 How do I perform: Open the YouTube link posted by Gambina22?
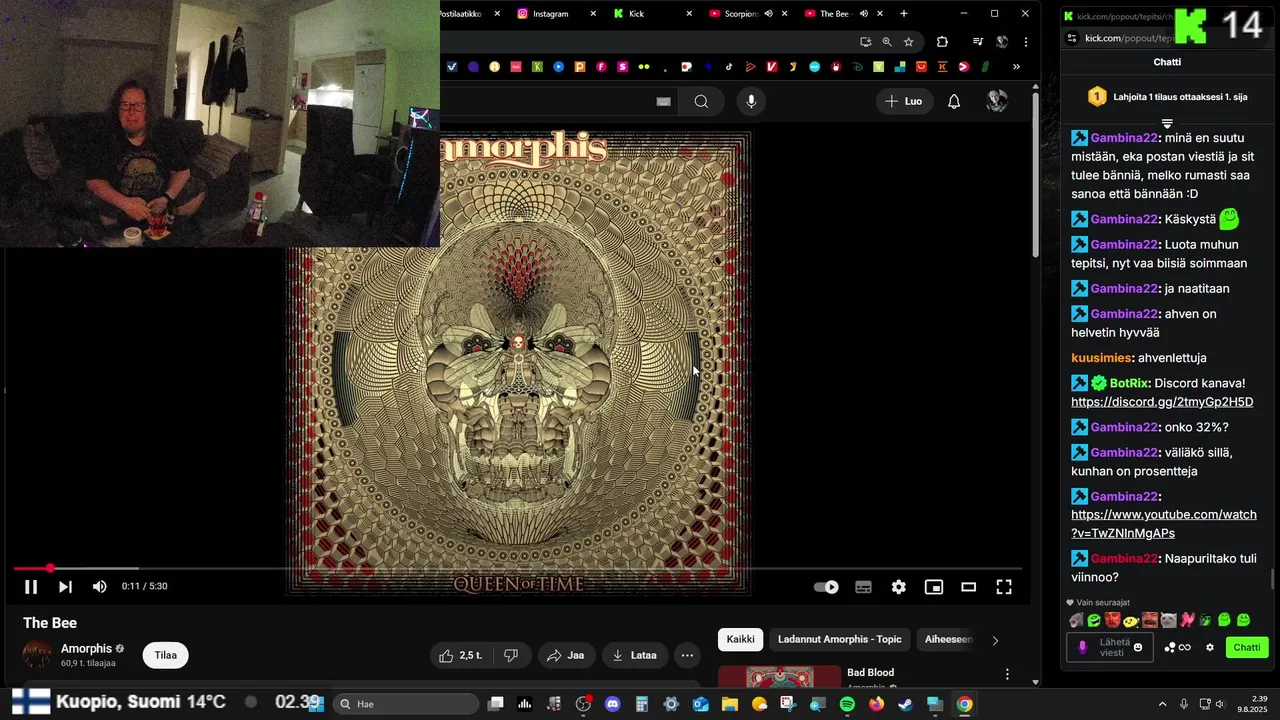point(1164,524)
